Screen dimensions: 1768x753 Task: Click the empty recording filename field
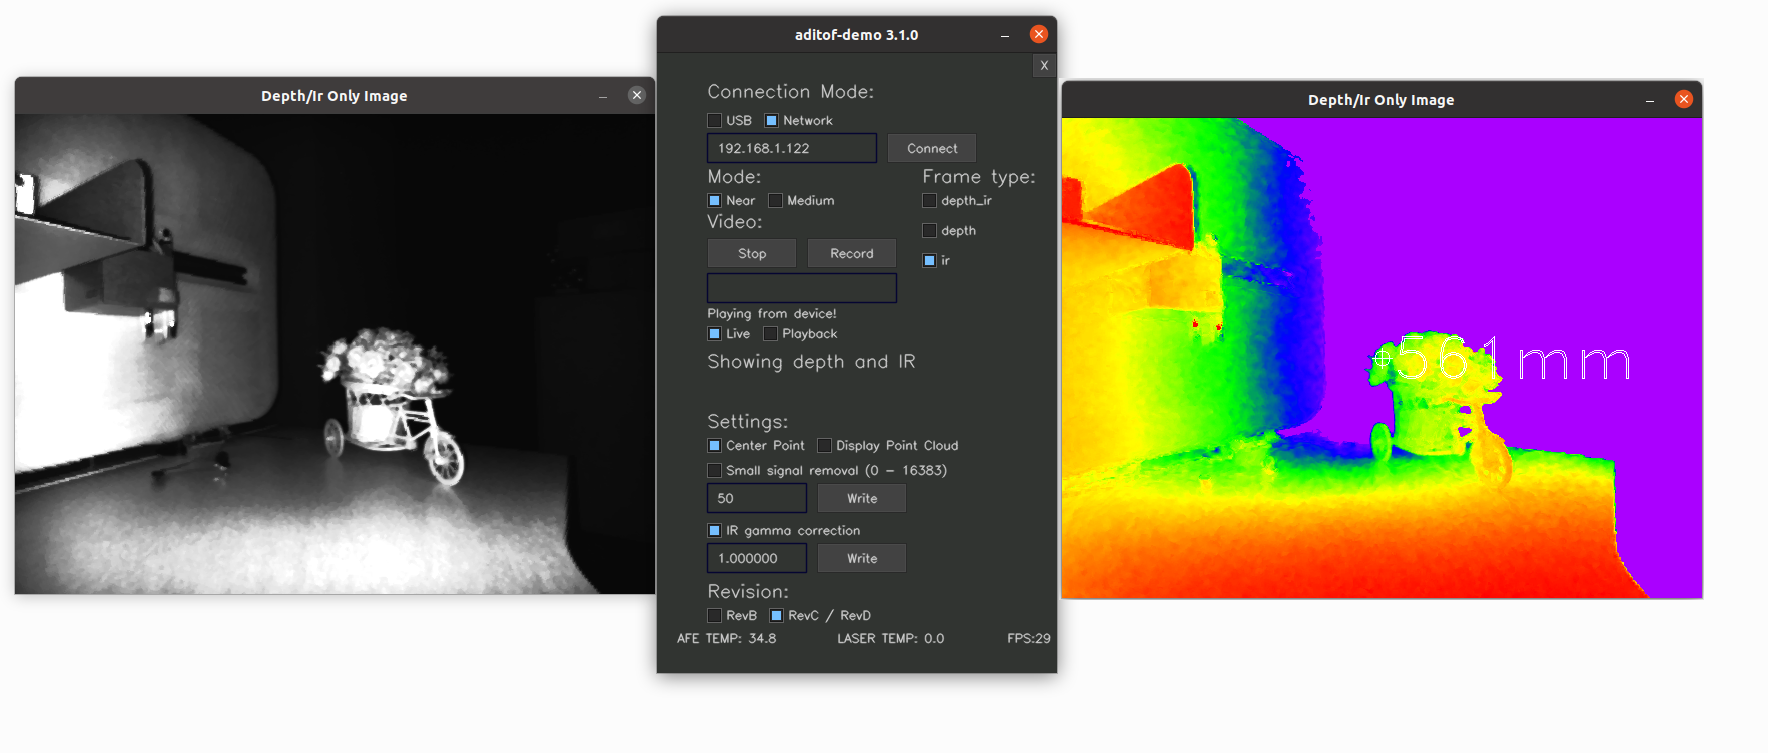pos(802,288)
